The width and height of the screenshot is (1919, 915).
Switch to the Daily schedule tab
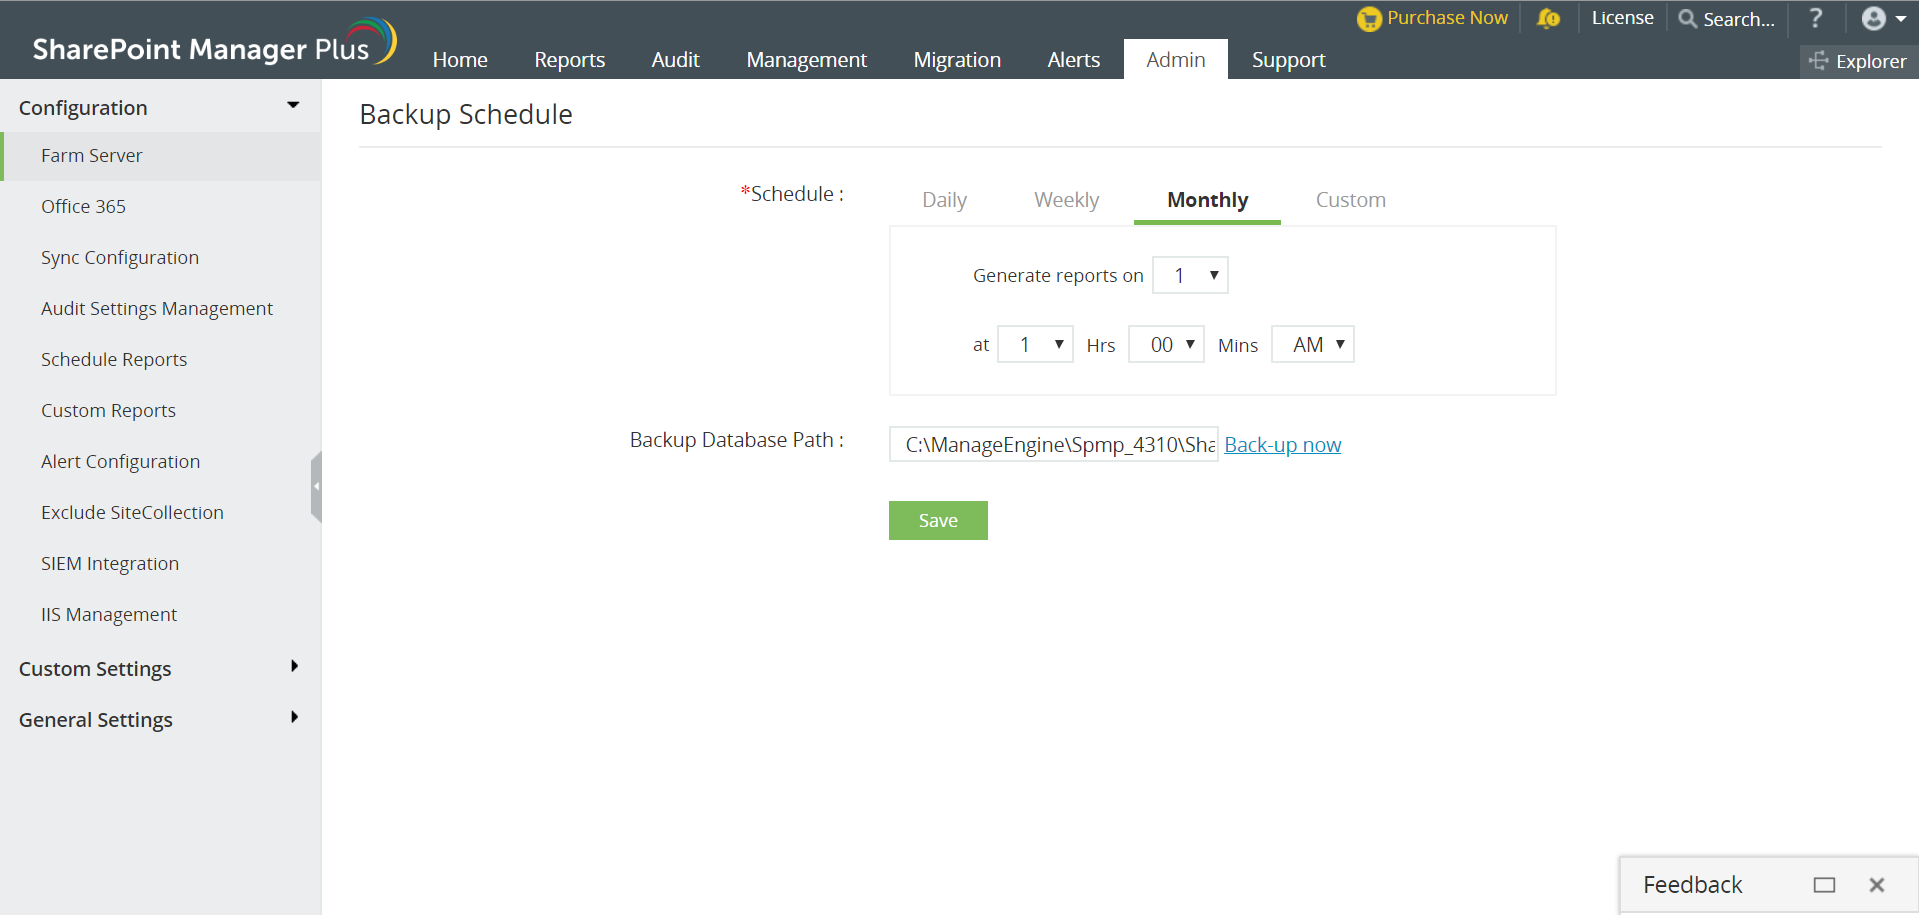click(x=944, y=200)
